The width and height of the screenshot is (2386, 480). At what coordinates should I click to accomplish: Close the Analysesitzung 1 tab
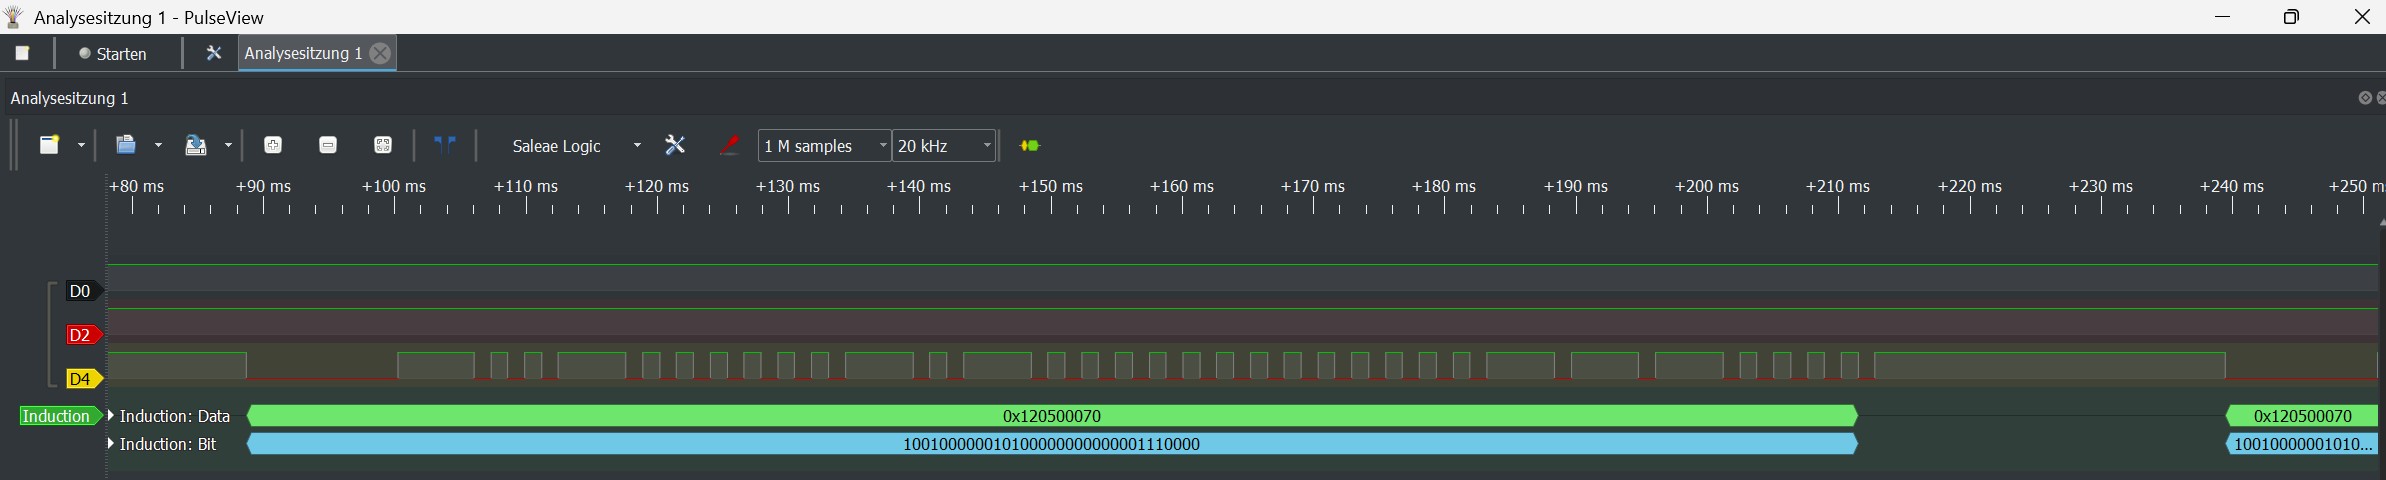coord(380,53)
